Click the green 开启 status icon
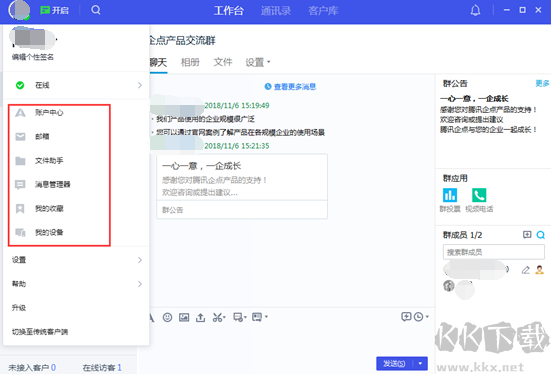 [x=54, y=11]
